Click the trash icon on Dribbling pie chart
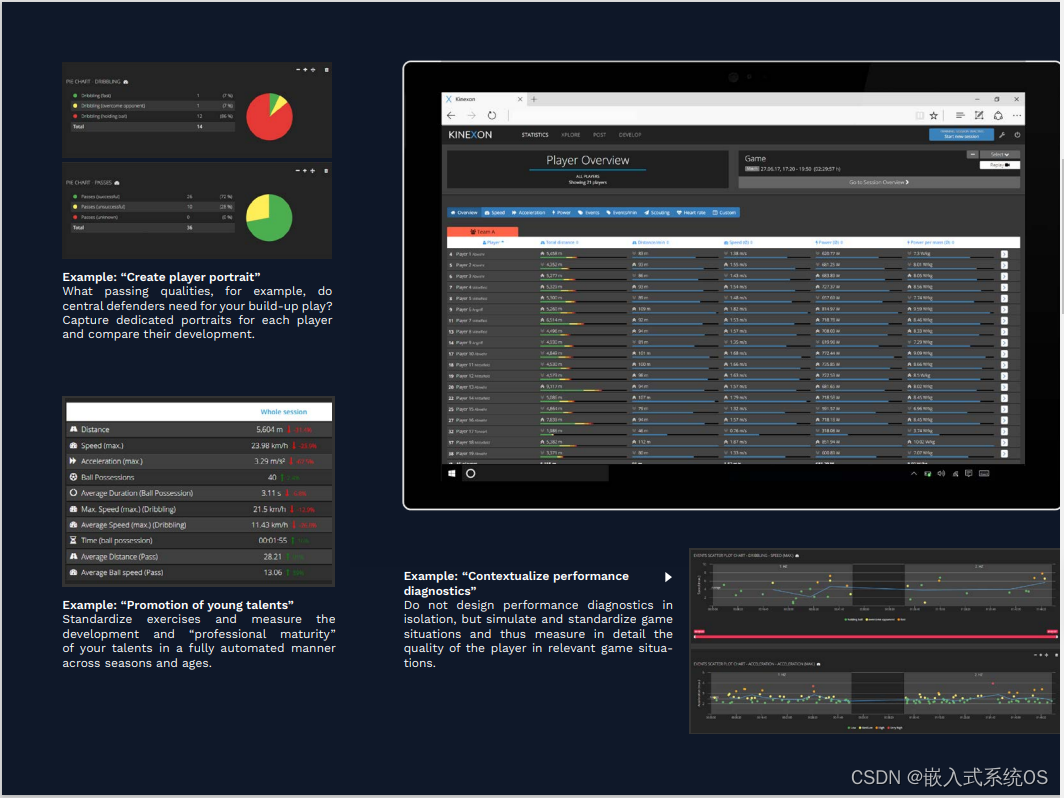The image size is (1064, 798). (x=326, y=70)
